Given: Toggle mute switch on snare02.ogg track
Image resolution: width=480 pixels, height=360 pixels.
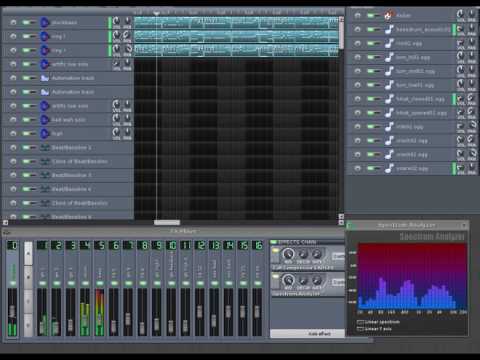Looking at the screenshot, I should point(373,169).
